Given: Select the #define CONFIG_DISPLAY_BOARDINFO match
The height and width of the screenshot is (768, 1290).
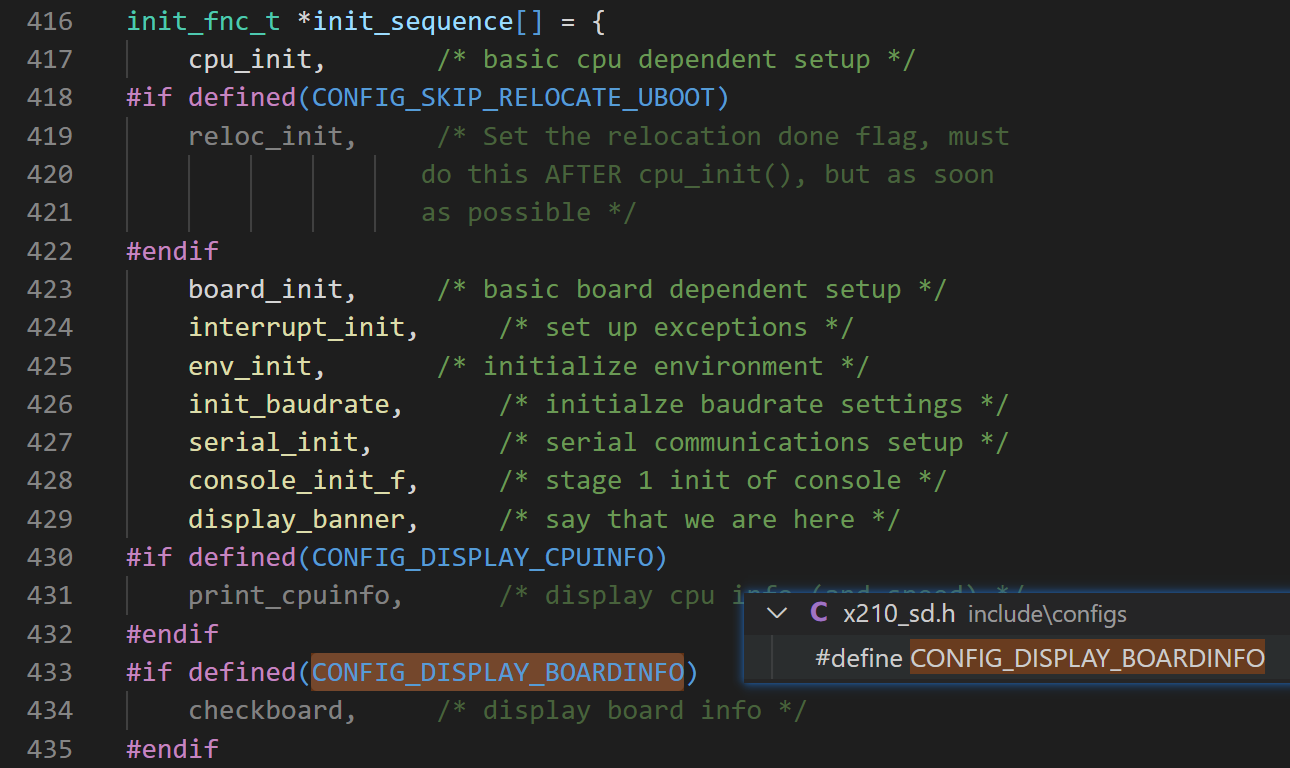Looking at the screenshot, I should click(1040, 658).
